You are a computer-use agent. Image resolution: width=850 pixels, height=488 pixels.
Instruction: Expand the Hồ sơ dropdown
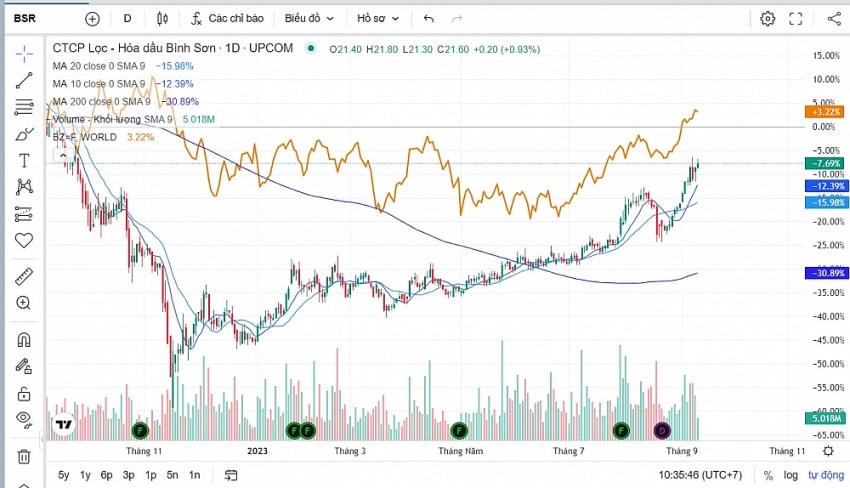[378, 19]
